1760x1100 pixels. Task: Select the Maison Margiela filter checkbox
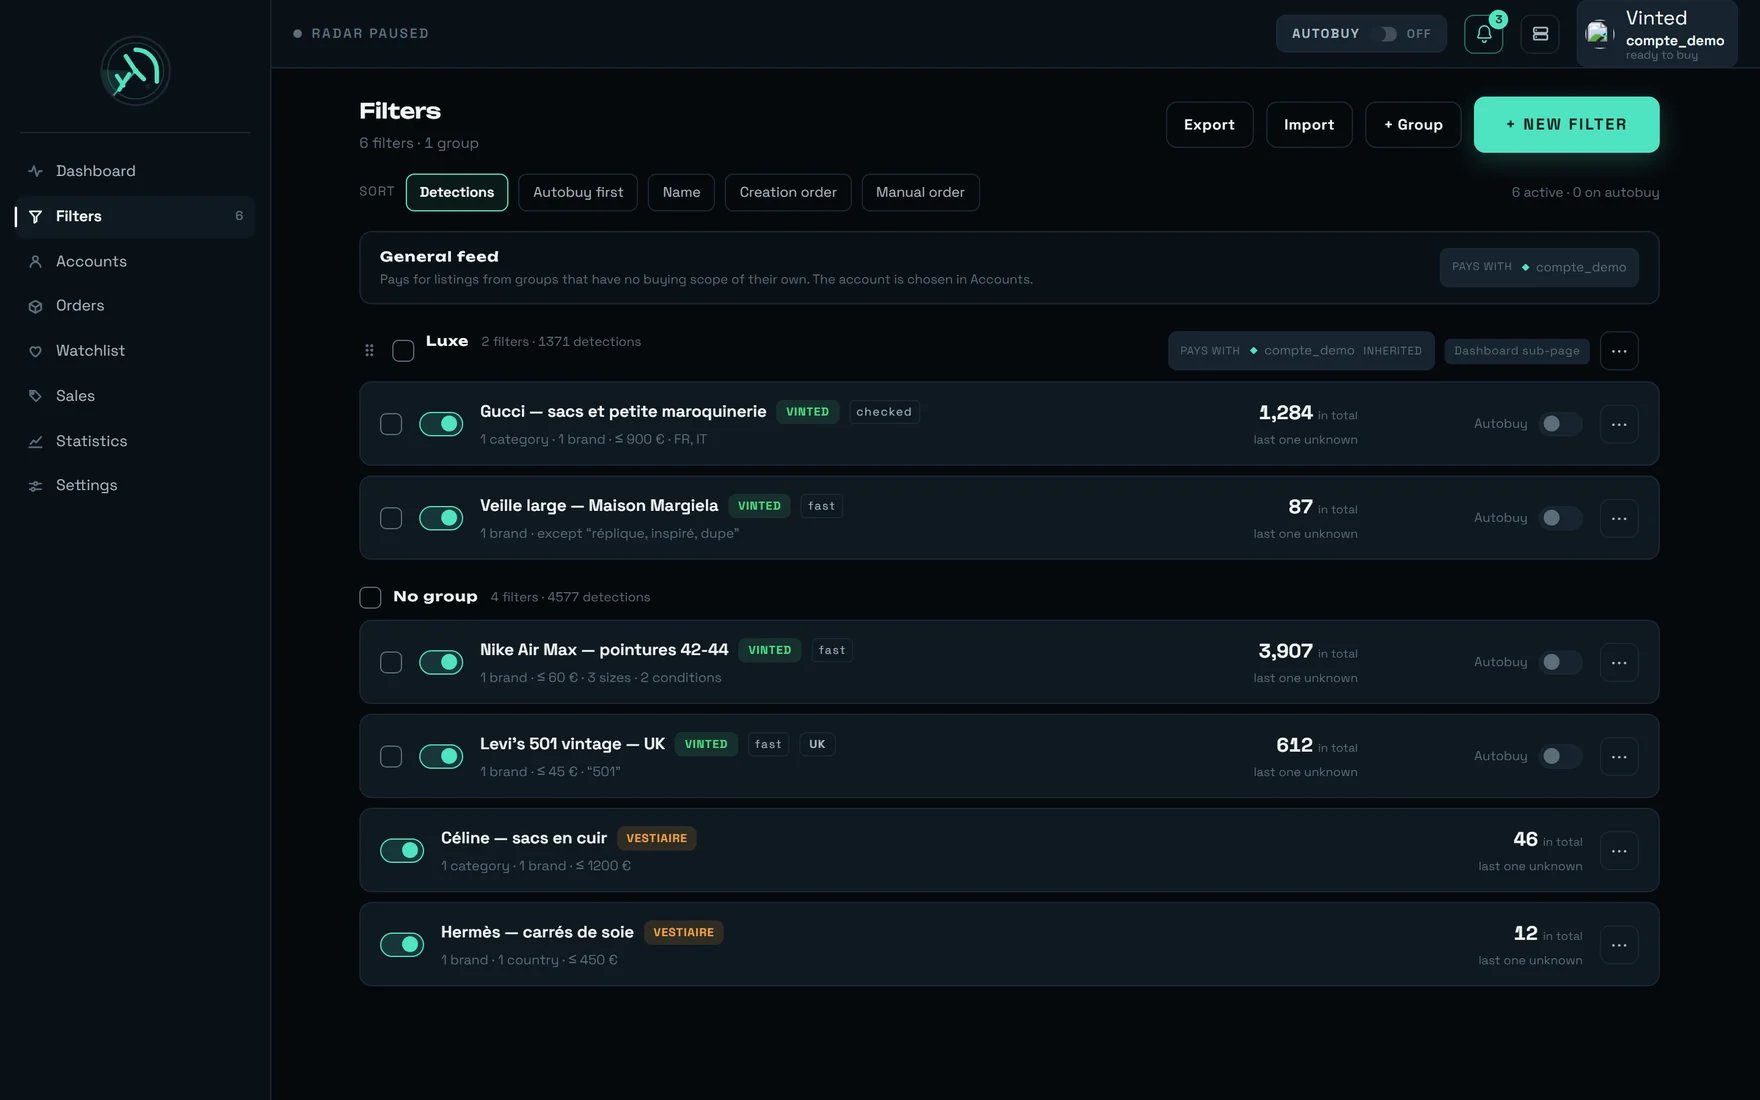coord(391,518)
